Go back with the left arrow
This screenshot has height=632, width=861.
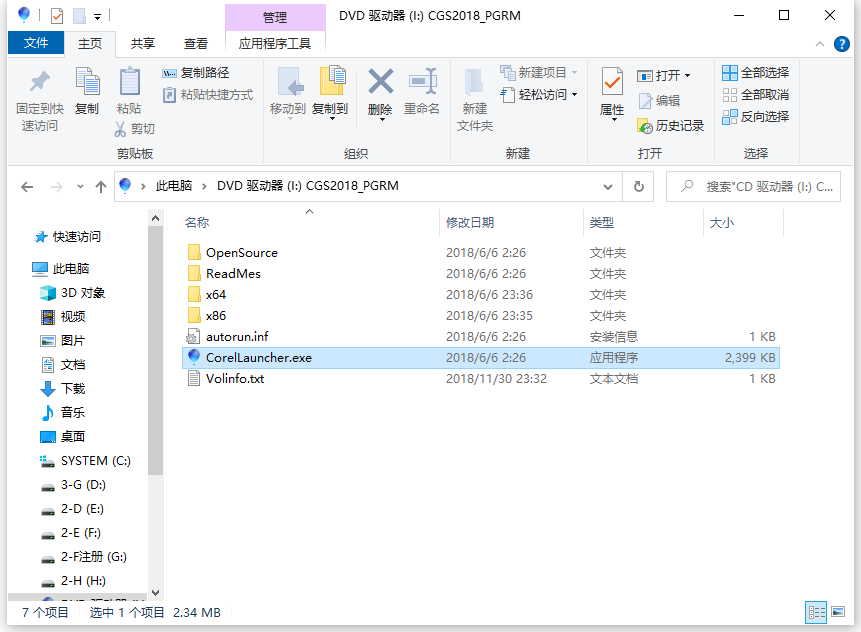tap(27, 187)
